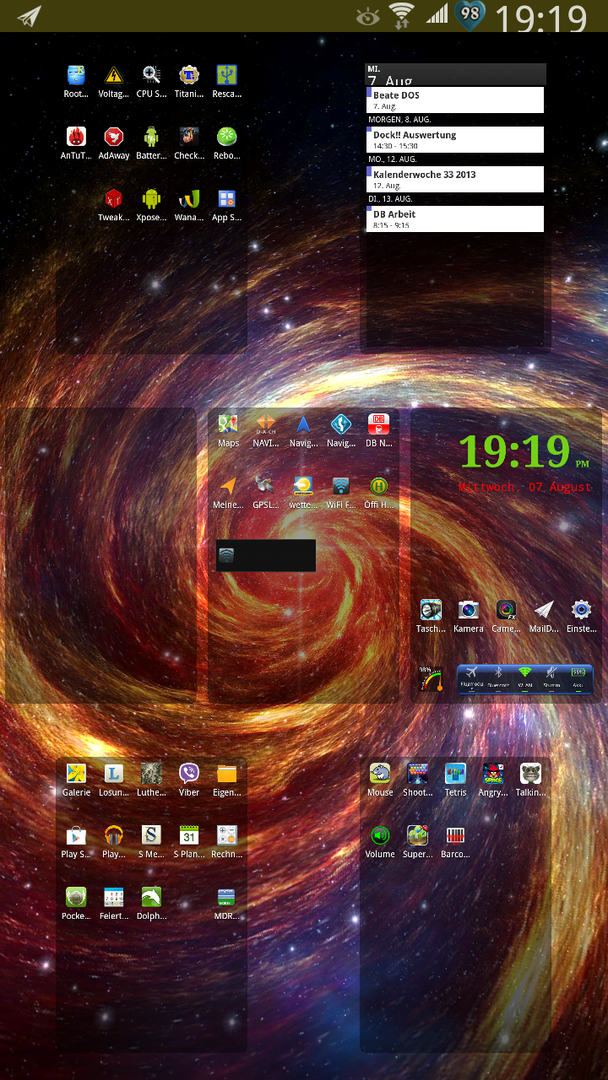Open the WiFi File app icon
The width and height of the screenshot is (608, 1080).
[341, 486]
